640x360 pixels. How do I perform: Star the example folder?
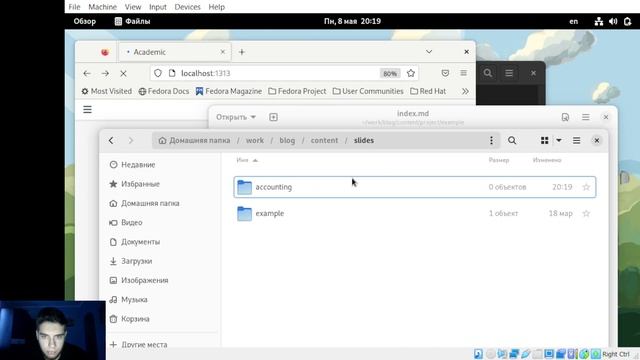[x=586, y=213]
